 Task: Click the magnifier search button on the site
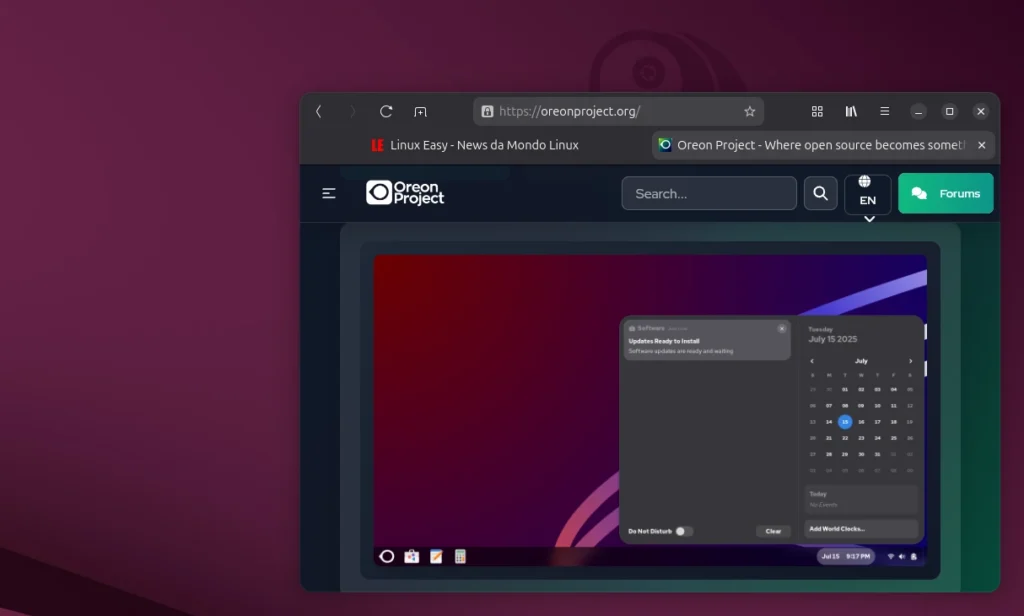820,194
